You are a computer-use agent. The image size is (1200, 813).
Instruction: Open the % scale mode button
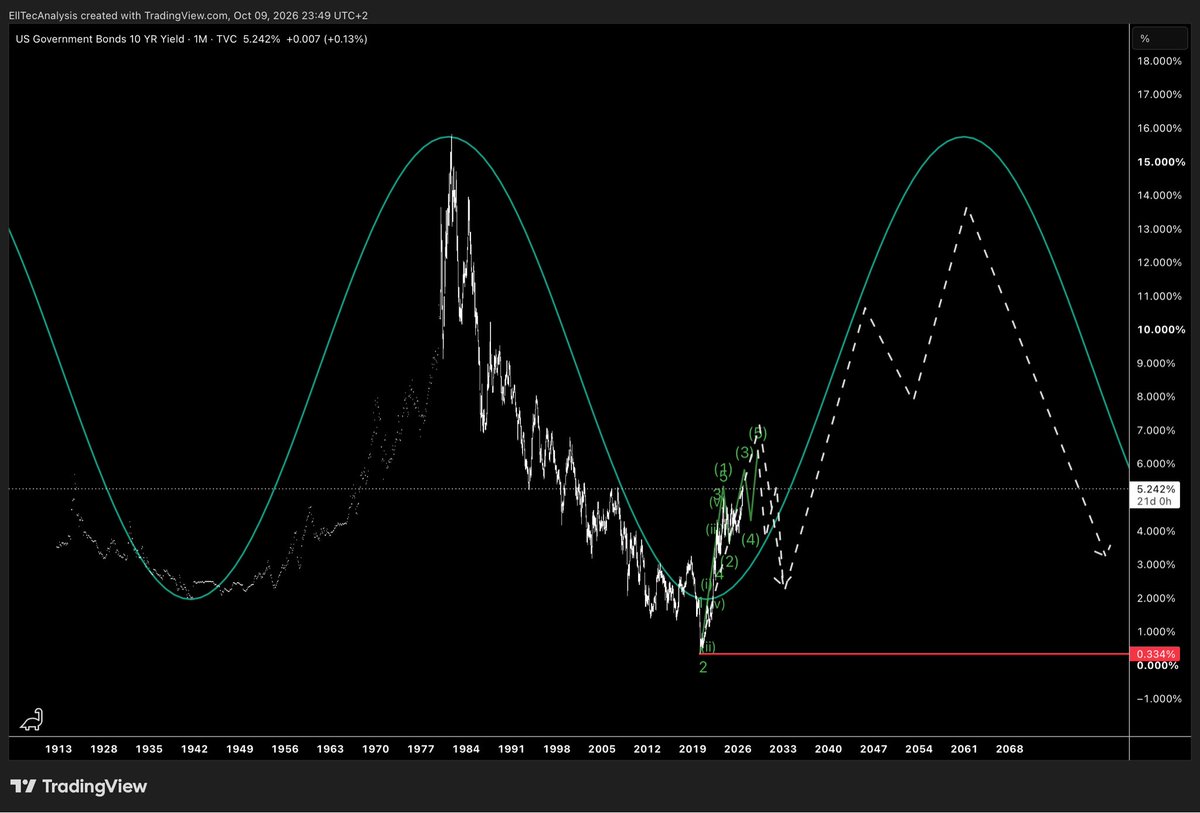coord(1144,38)
